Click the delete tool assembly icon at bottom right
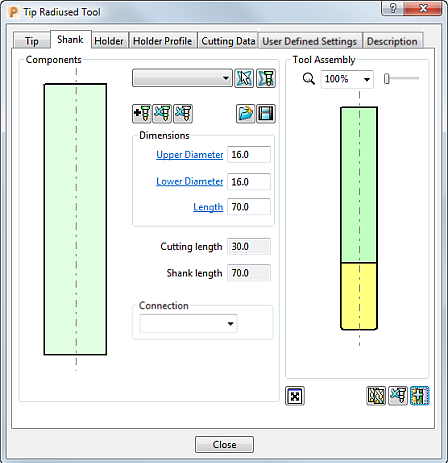Image resolution: width=448 pixels, height=463 pixels. pos(398,396)
